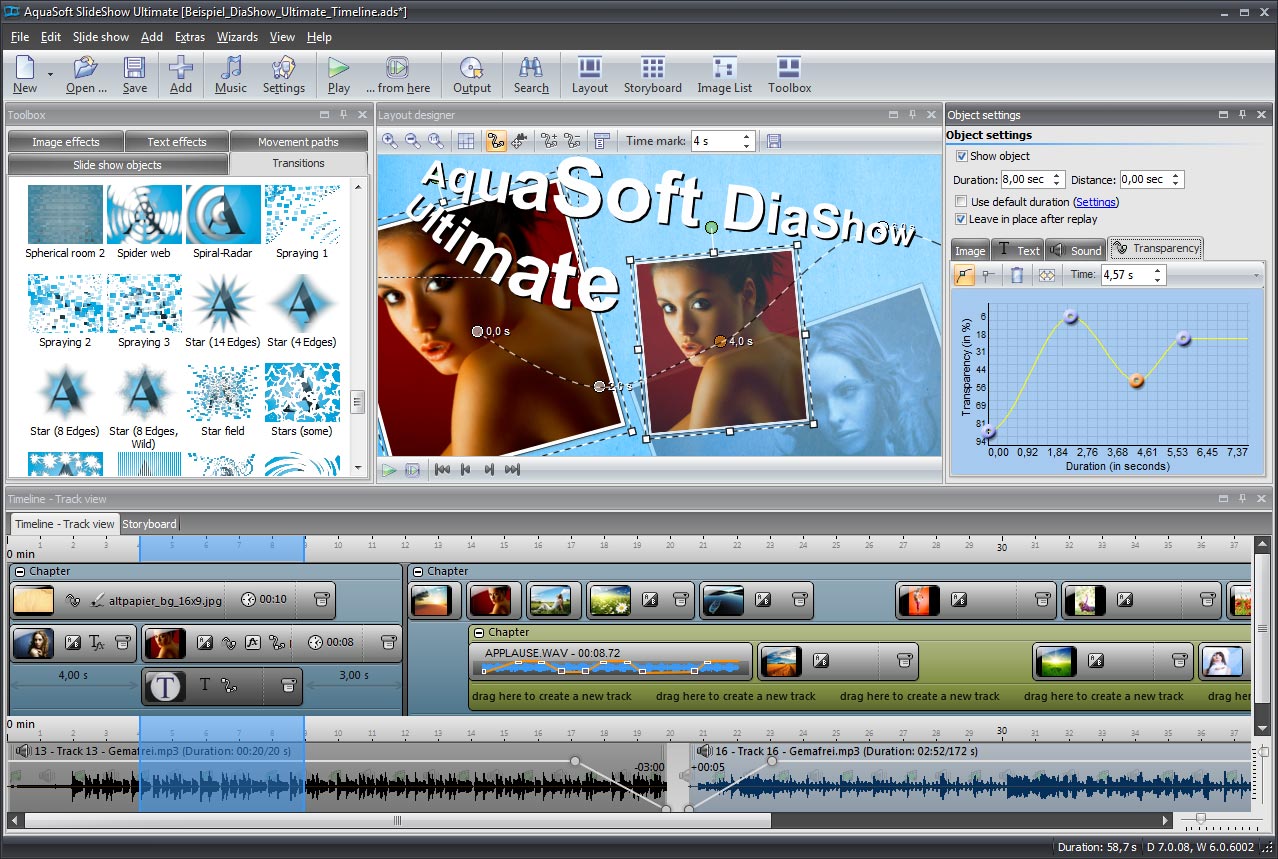Increase the Time mark spinner value
This screenshot has width=1278, height=859.
coord(746,136)
